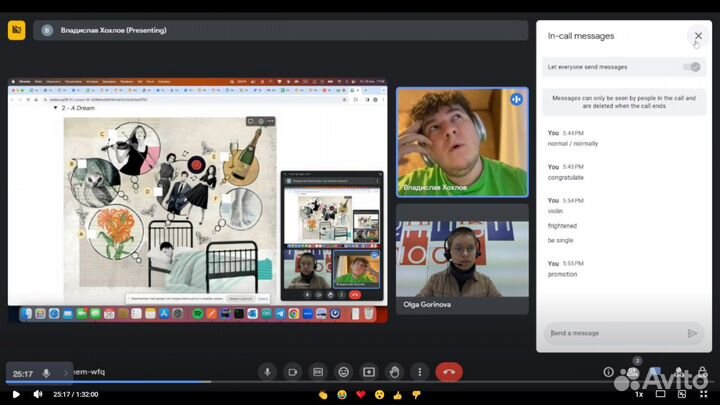Open meeting details info icon

[x=608, y=372]
